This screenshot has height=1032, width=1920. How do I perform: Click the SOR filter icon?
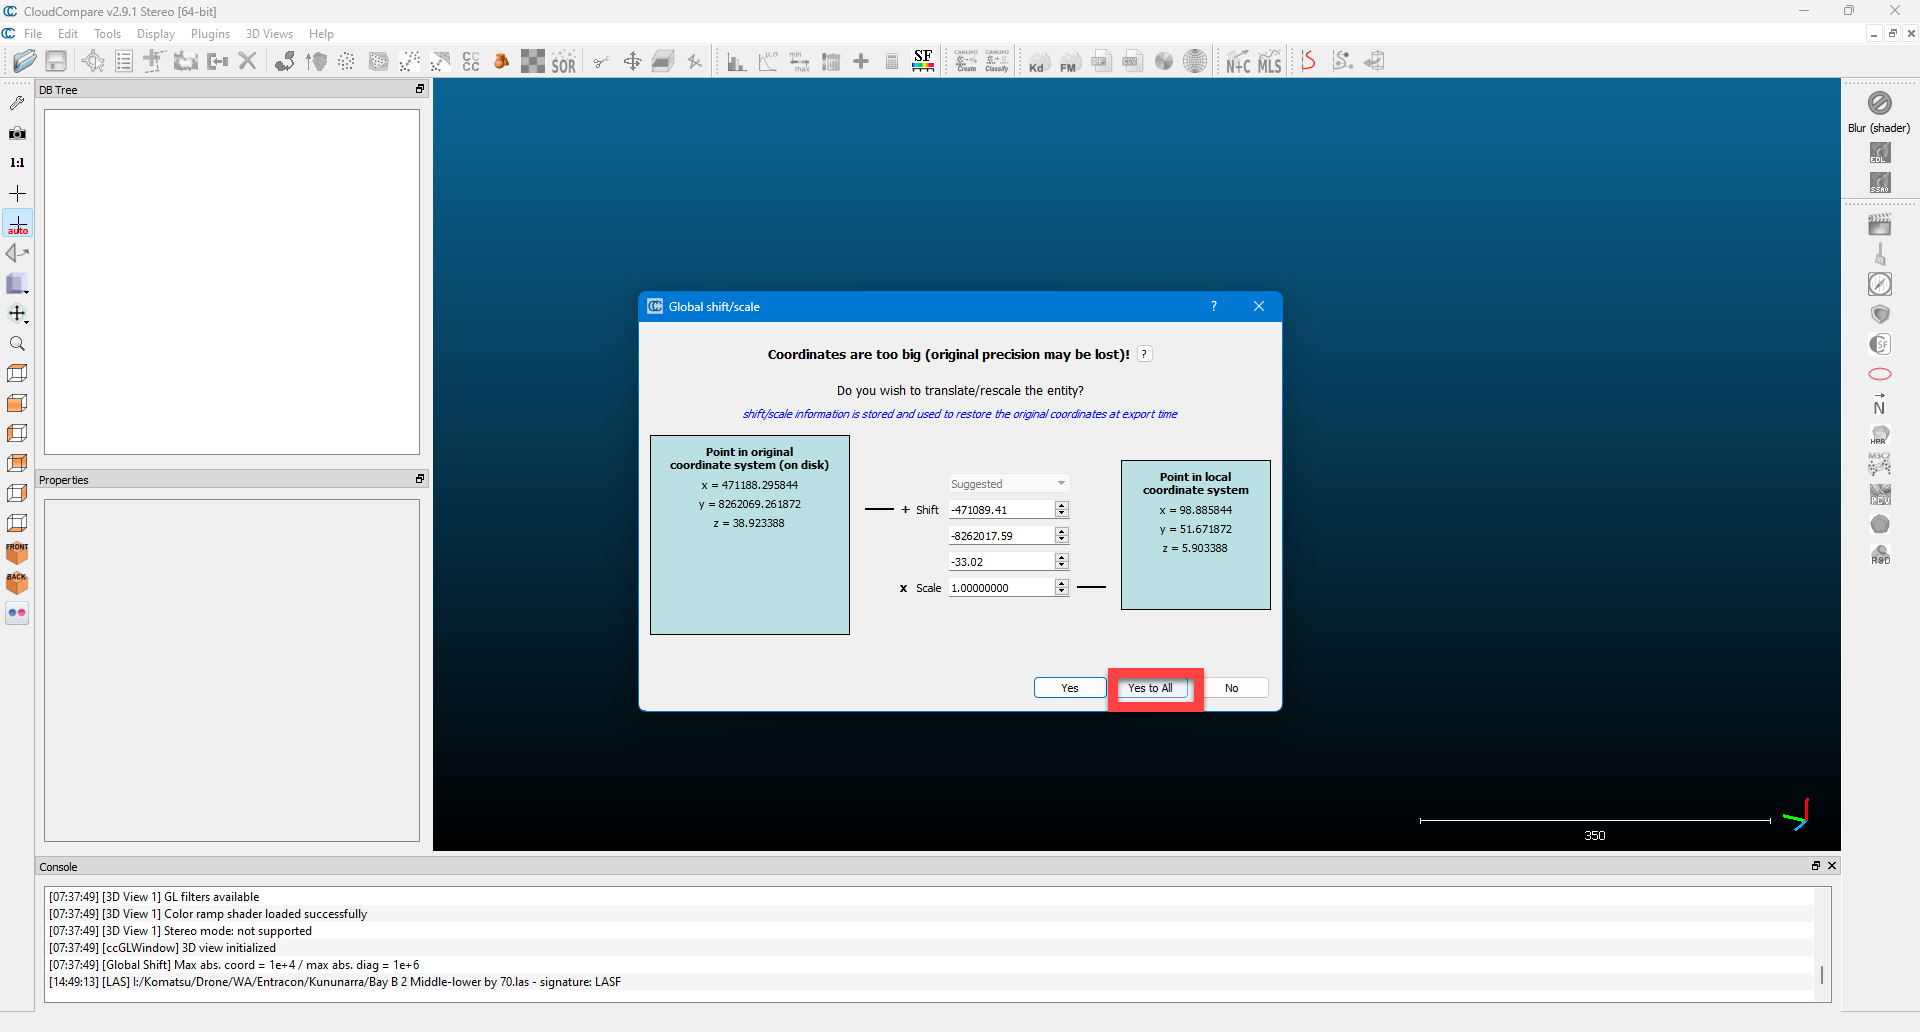coord(564,61)
